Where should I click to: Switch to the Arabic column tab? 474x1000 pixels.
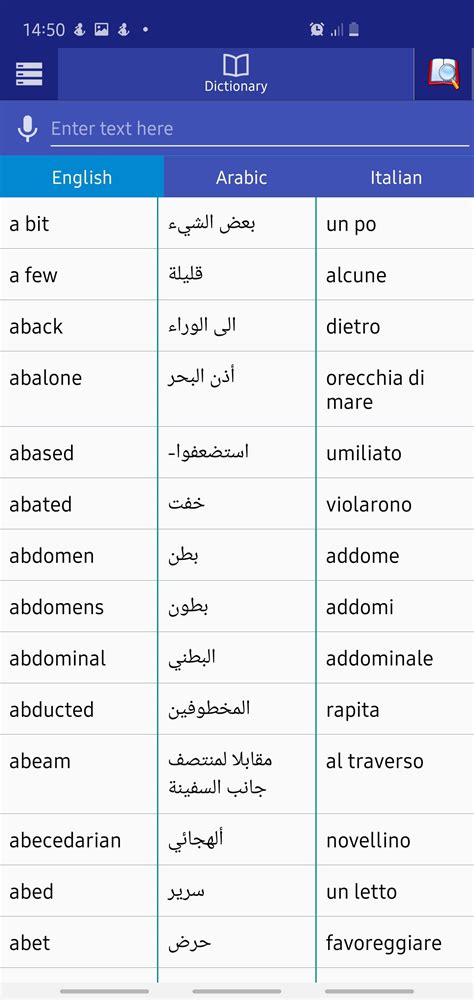(241, 177)
